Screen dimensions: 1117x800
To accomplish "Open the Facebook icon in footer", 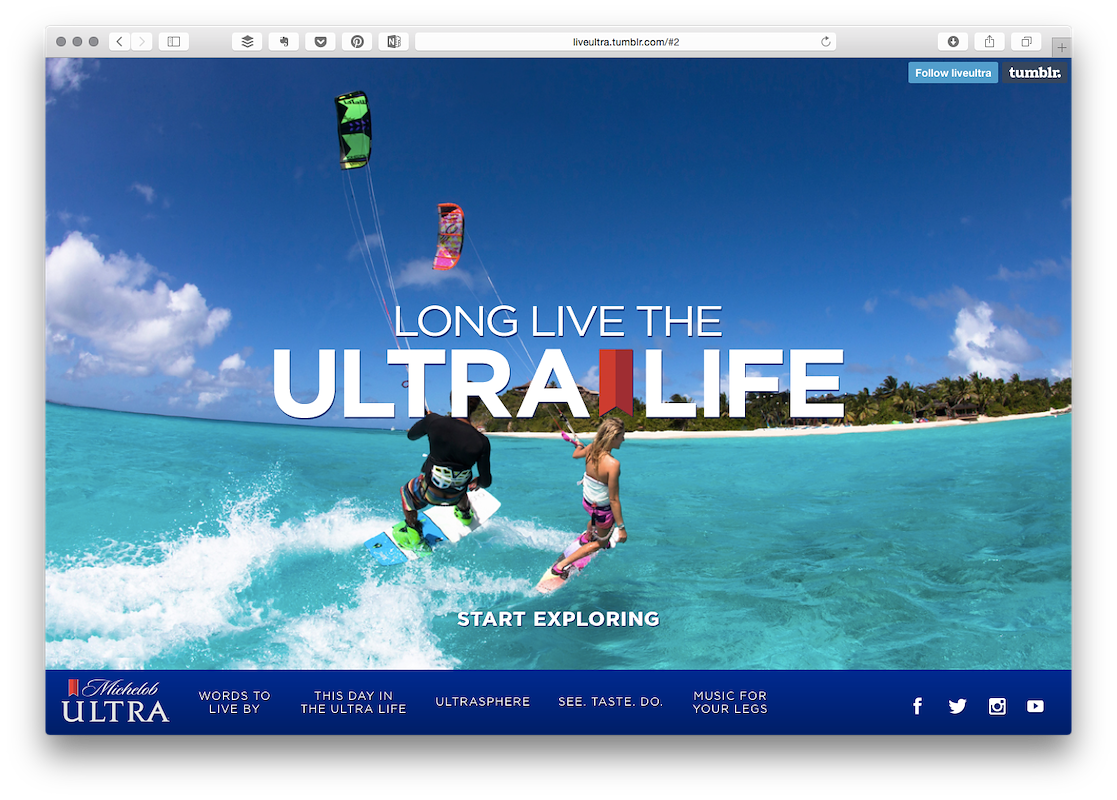I will click(918, 706).
